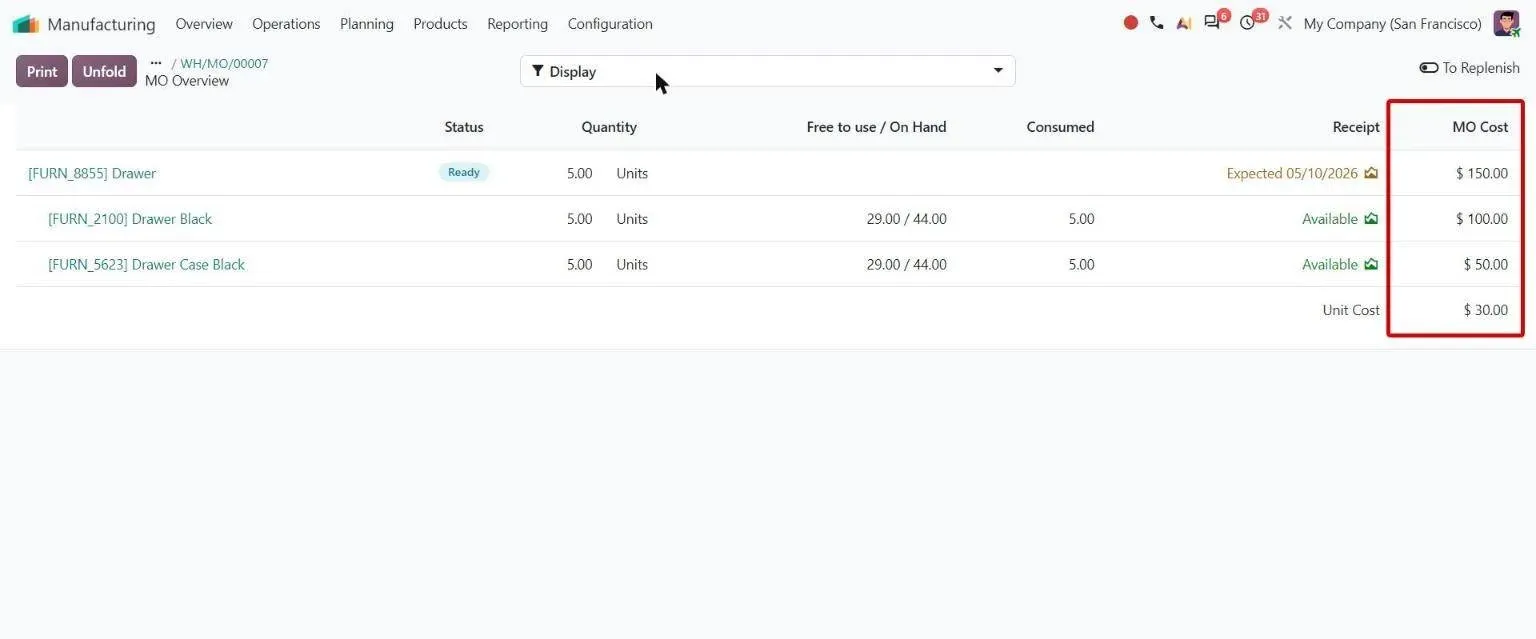
Task: Toggle the To Replenish switch
Action: coord(1428,68)
